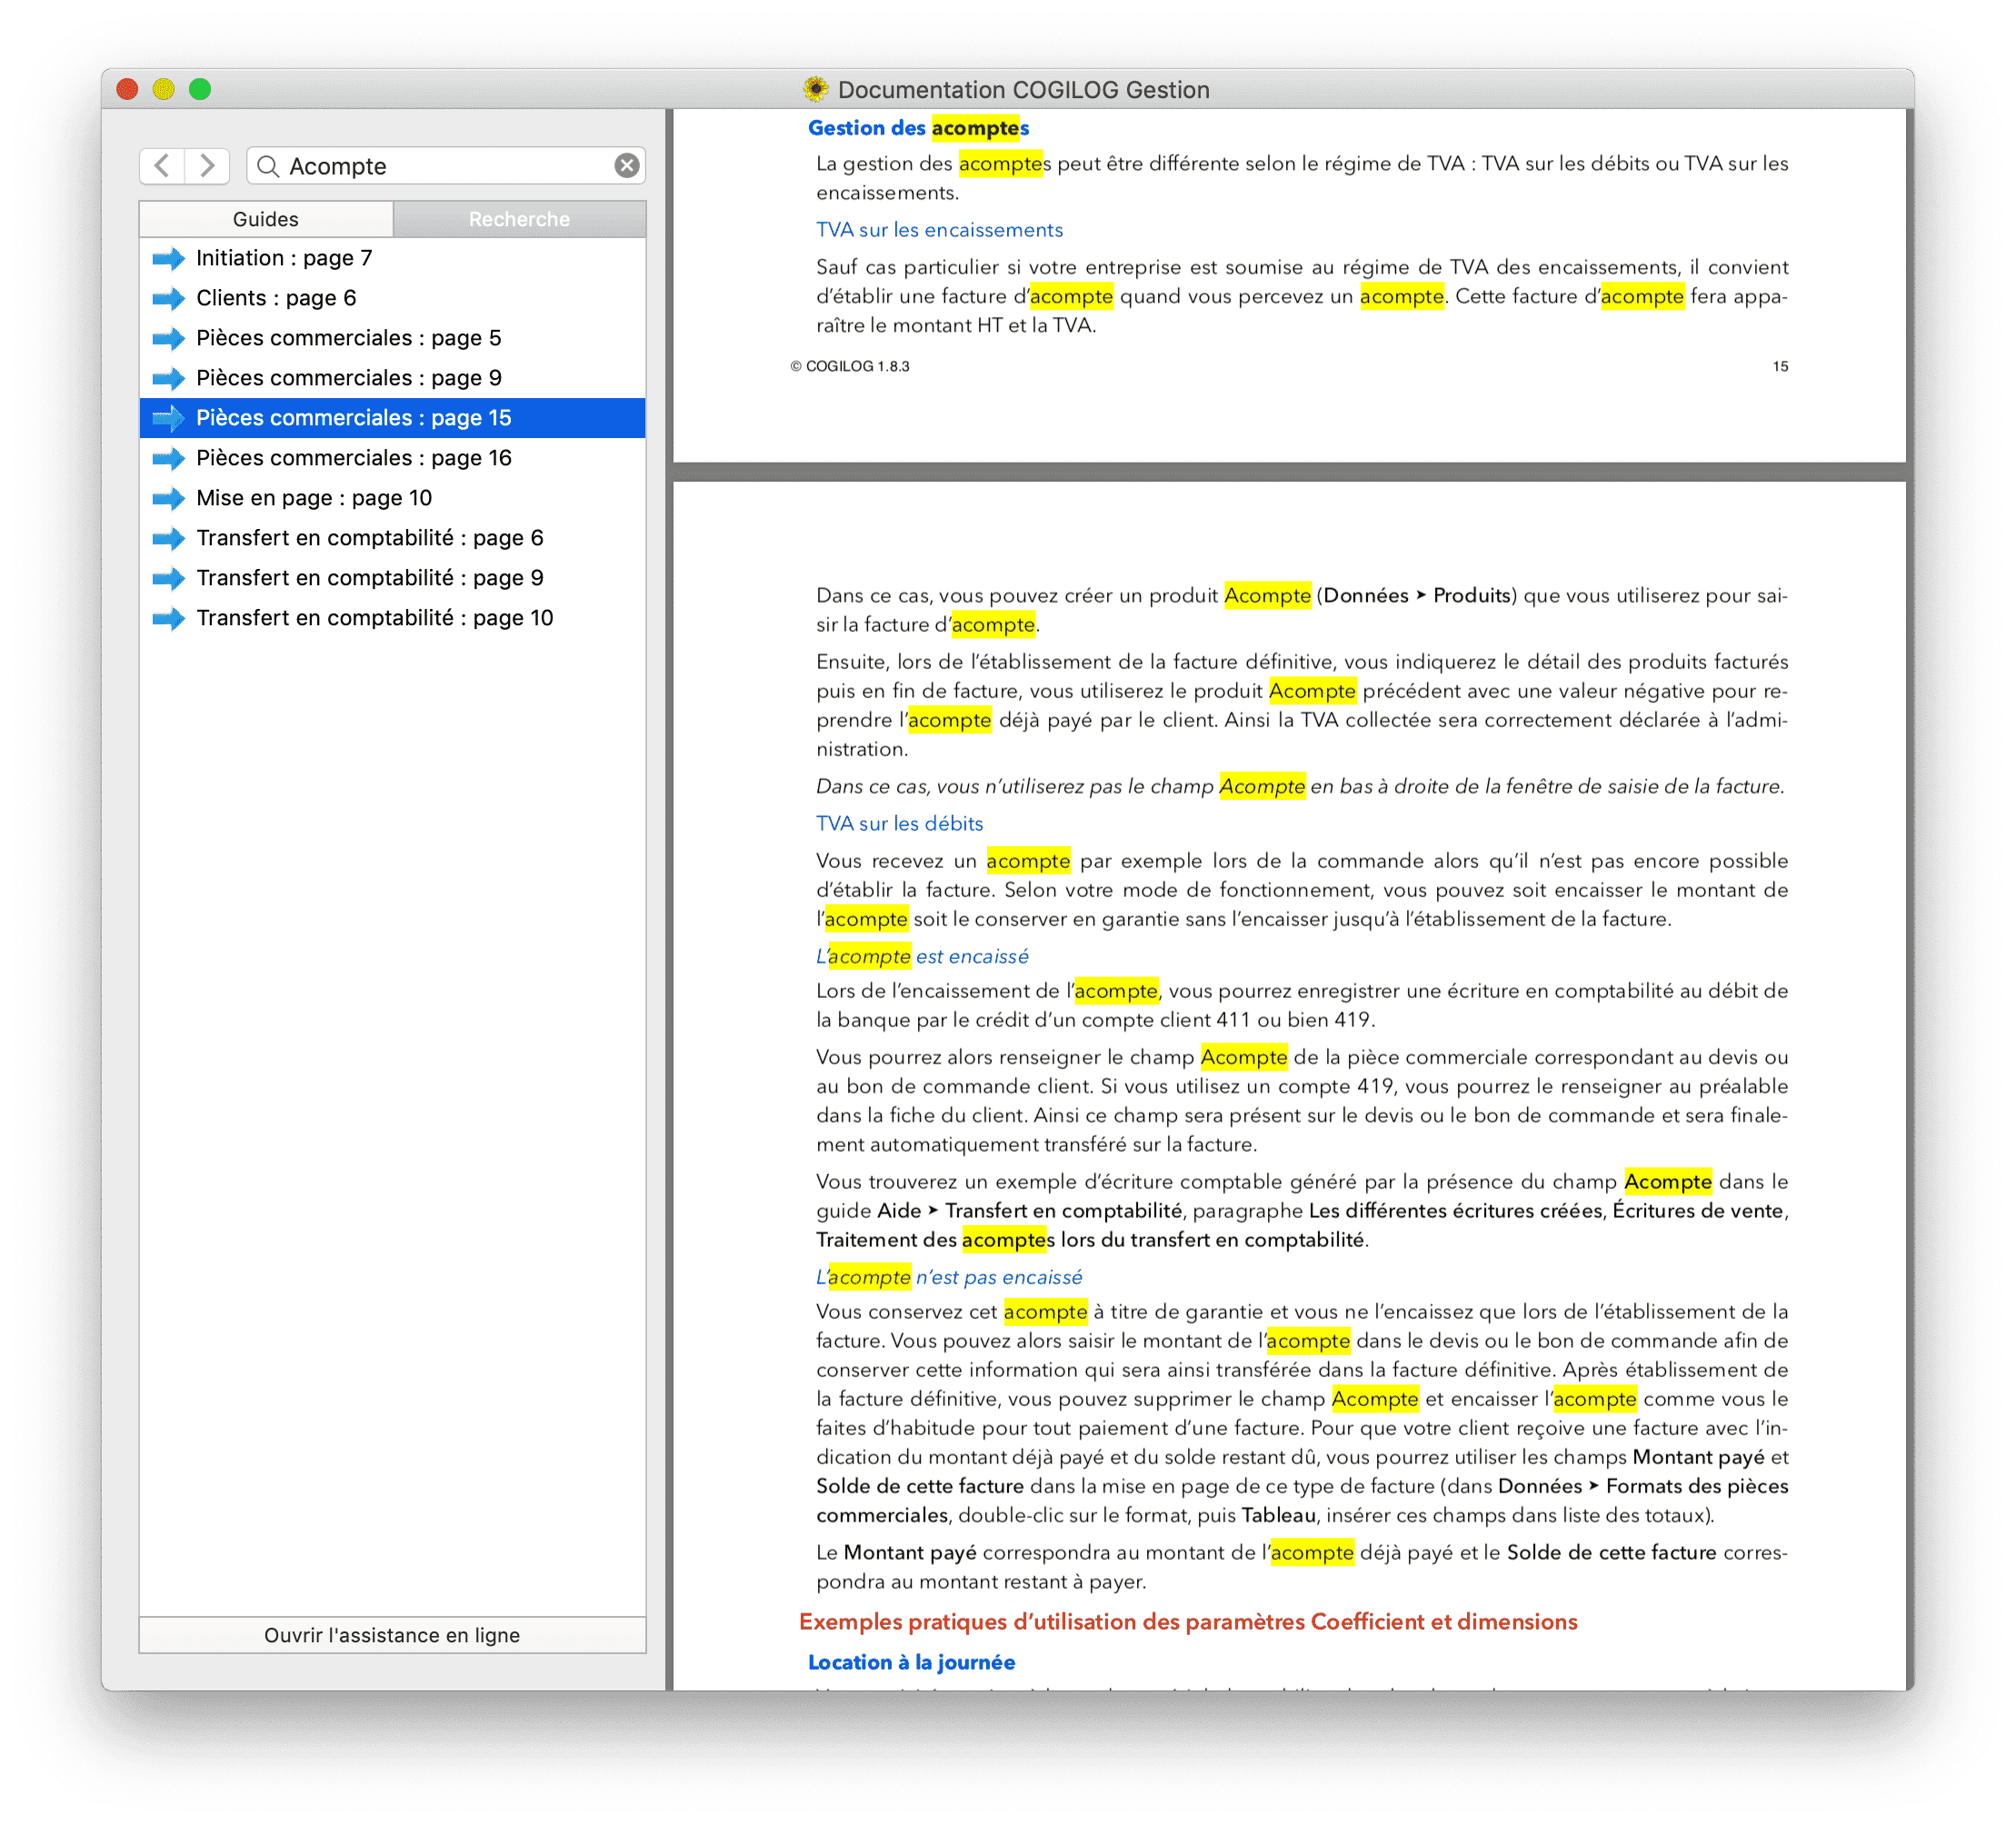This screenshot has height=1825, width=2016.
Task: Open result Transfert en comptabilité : page 10
Action: click(393, 618)
